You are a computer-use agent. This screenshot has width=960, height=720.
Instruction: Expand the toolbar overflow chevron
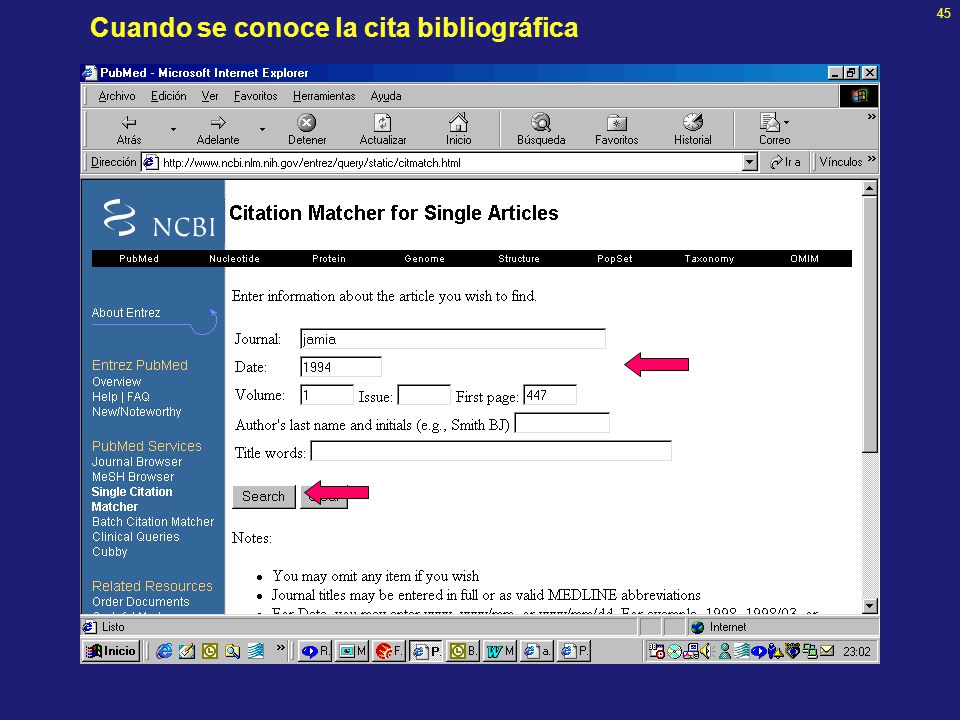(x=871, y=116)
